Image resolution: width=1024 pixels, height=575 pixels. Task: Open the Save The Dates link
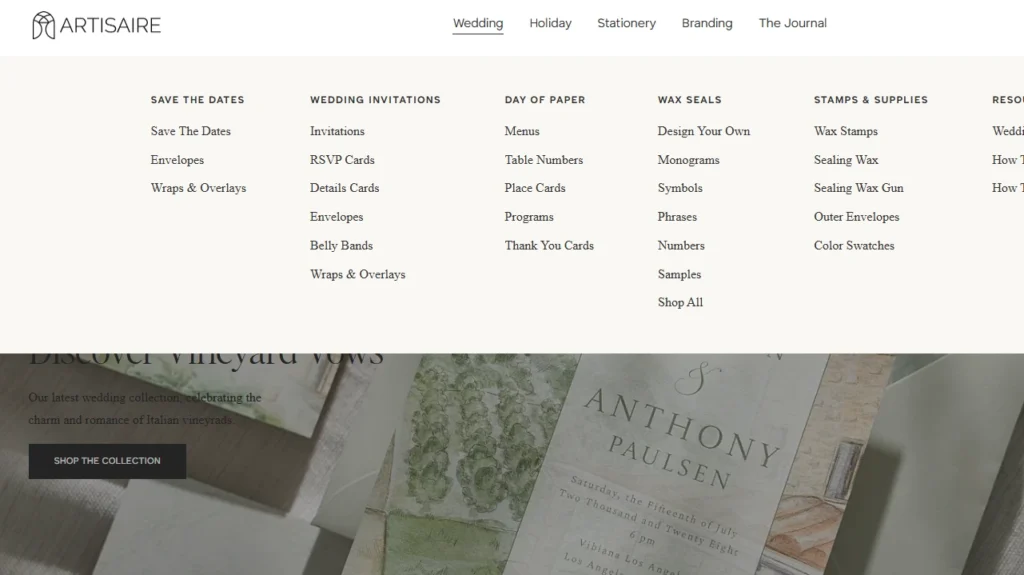(x=190, y=131)
